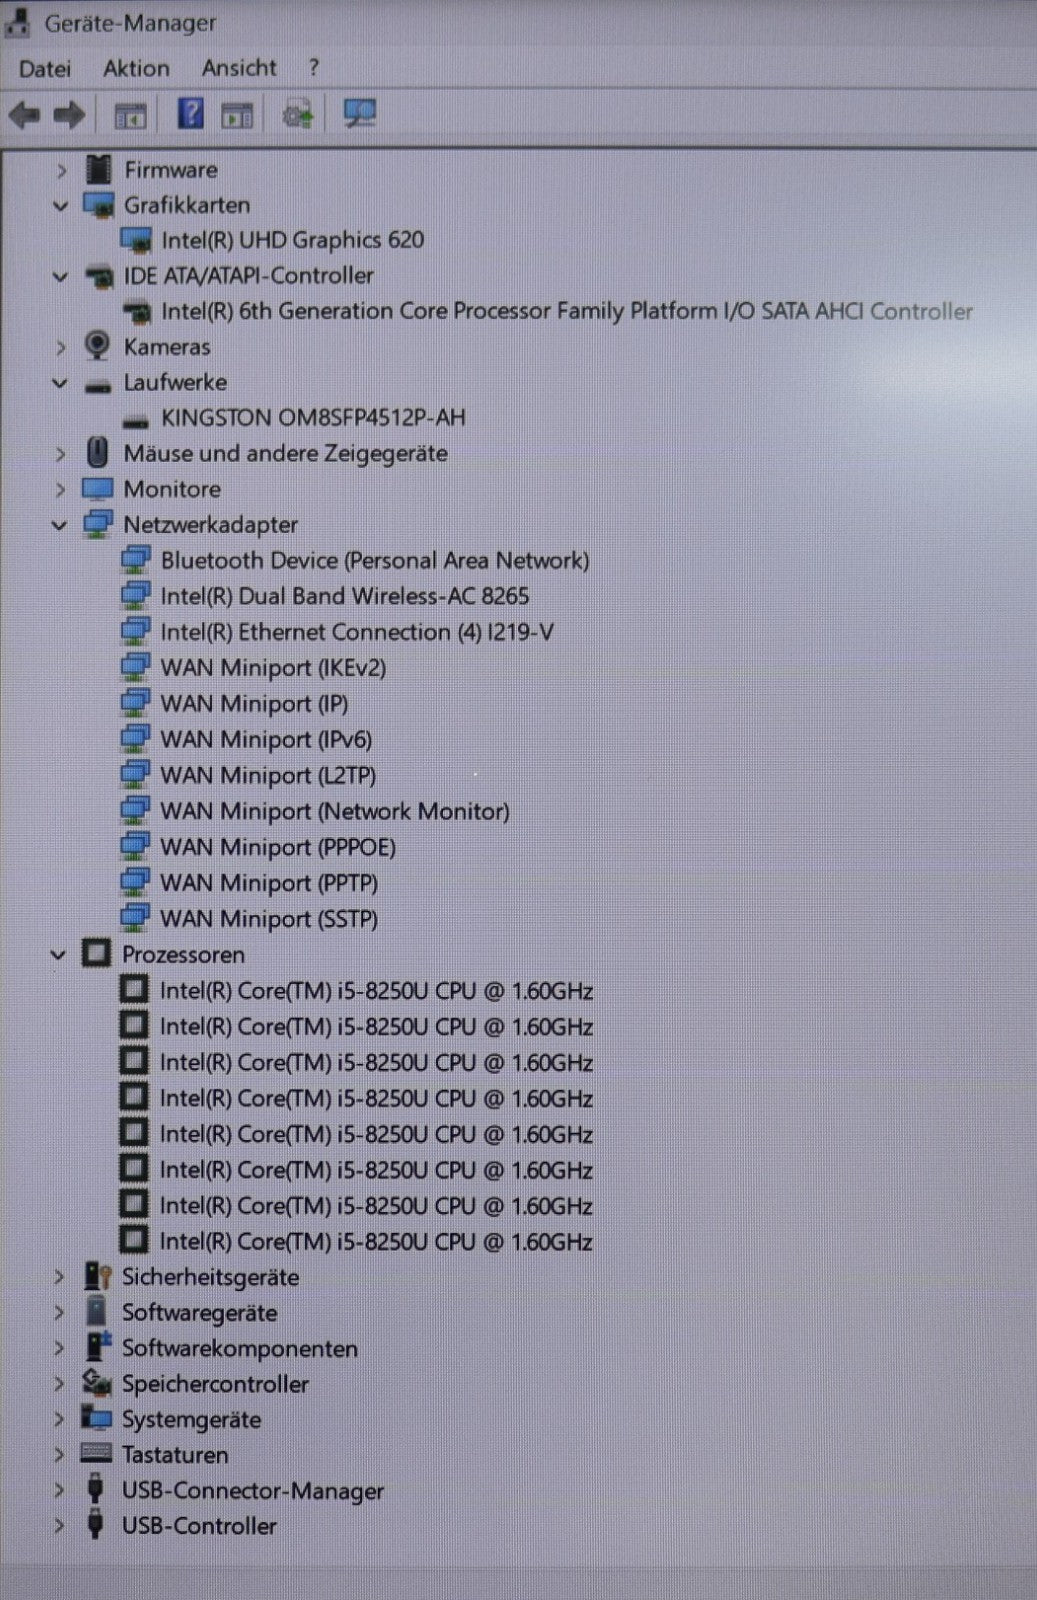
Task: Click the action pane icon right of help
Action: coord(237,116)
